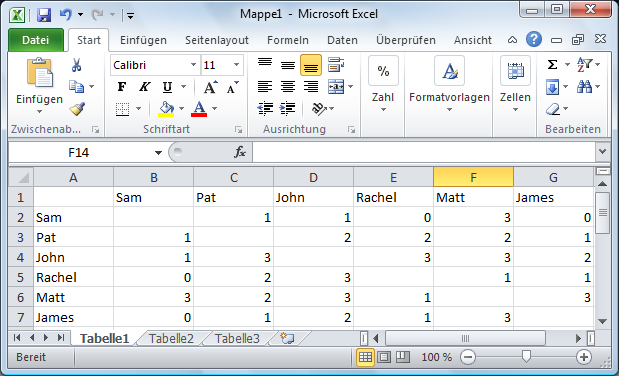Undo the last action

click(66, 15)
